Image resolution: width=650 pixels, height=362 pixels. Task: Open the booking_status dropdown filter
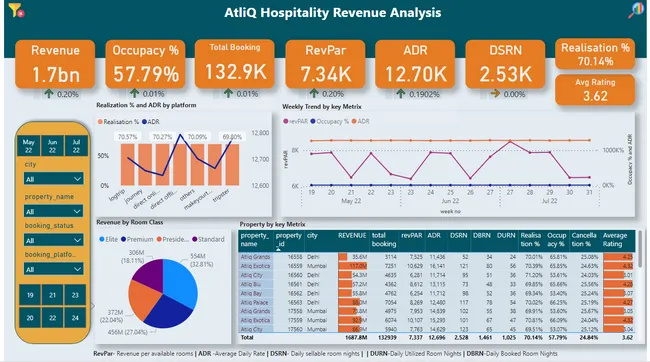point(53,240)
